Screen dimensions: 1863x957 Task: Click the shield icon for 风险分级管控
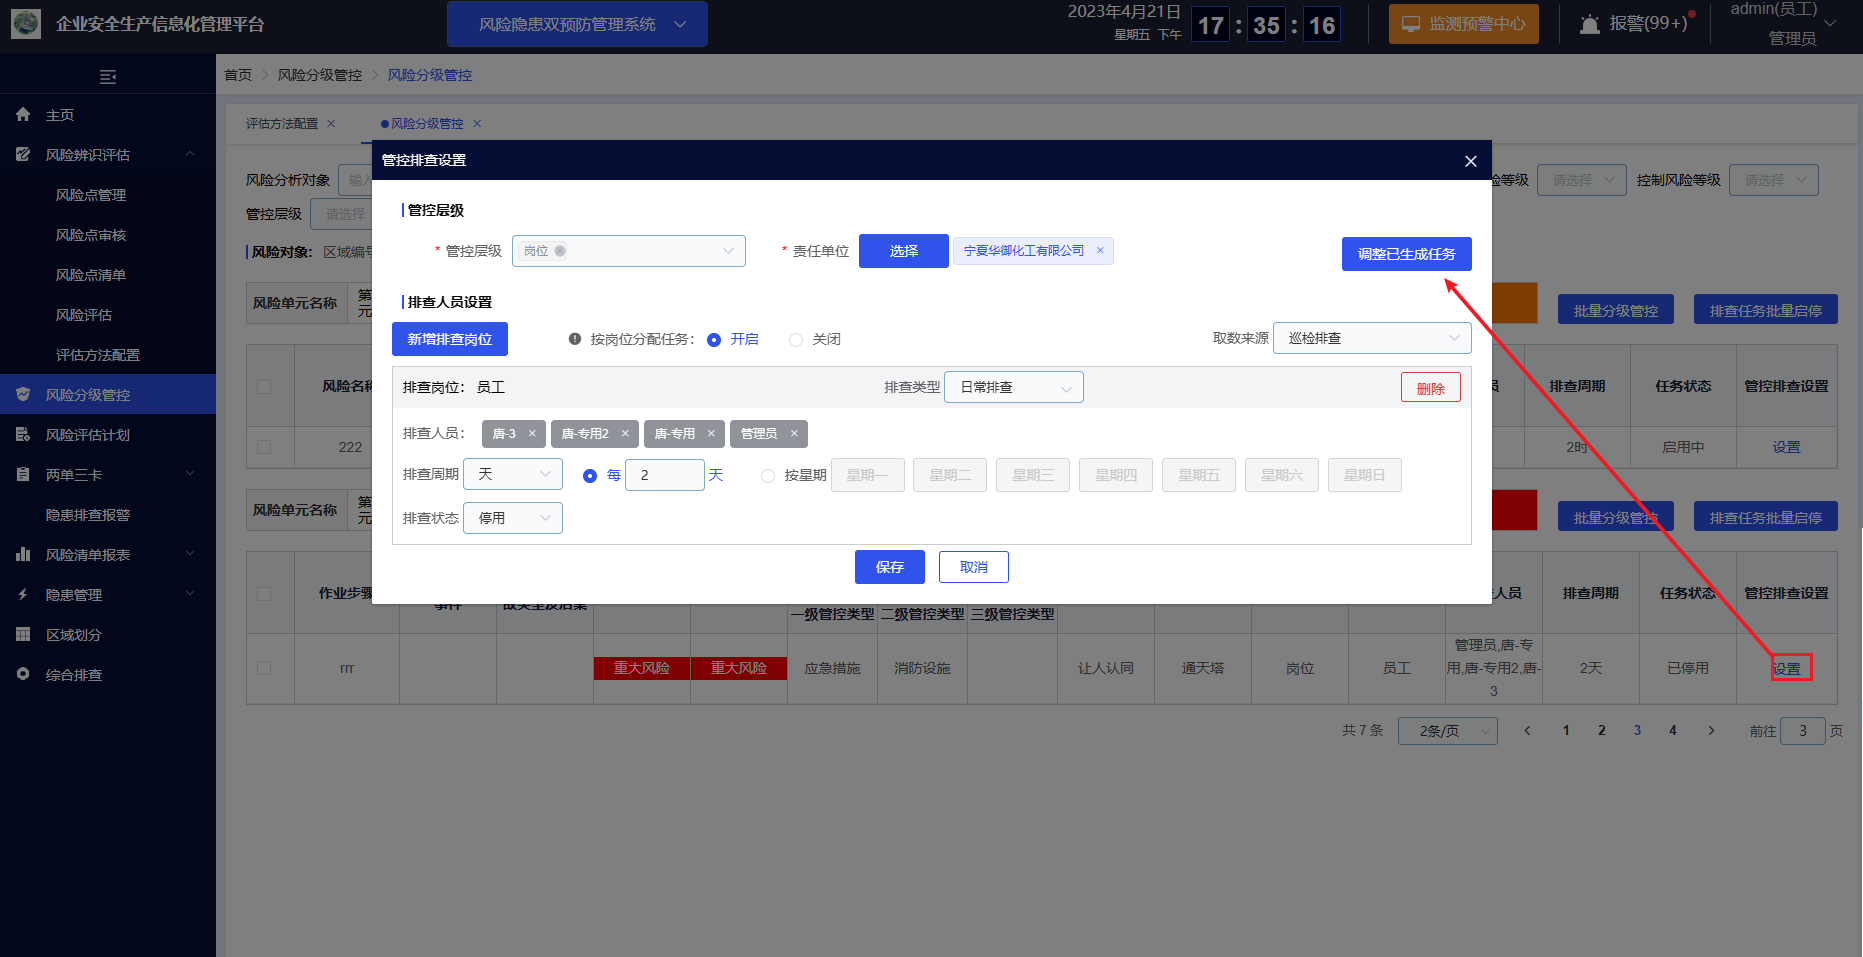[23, 395]
